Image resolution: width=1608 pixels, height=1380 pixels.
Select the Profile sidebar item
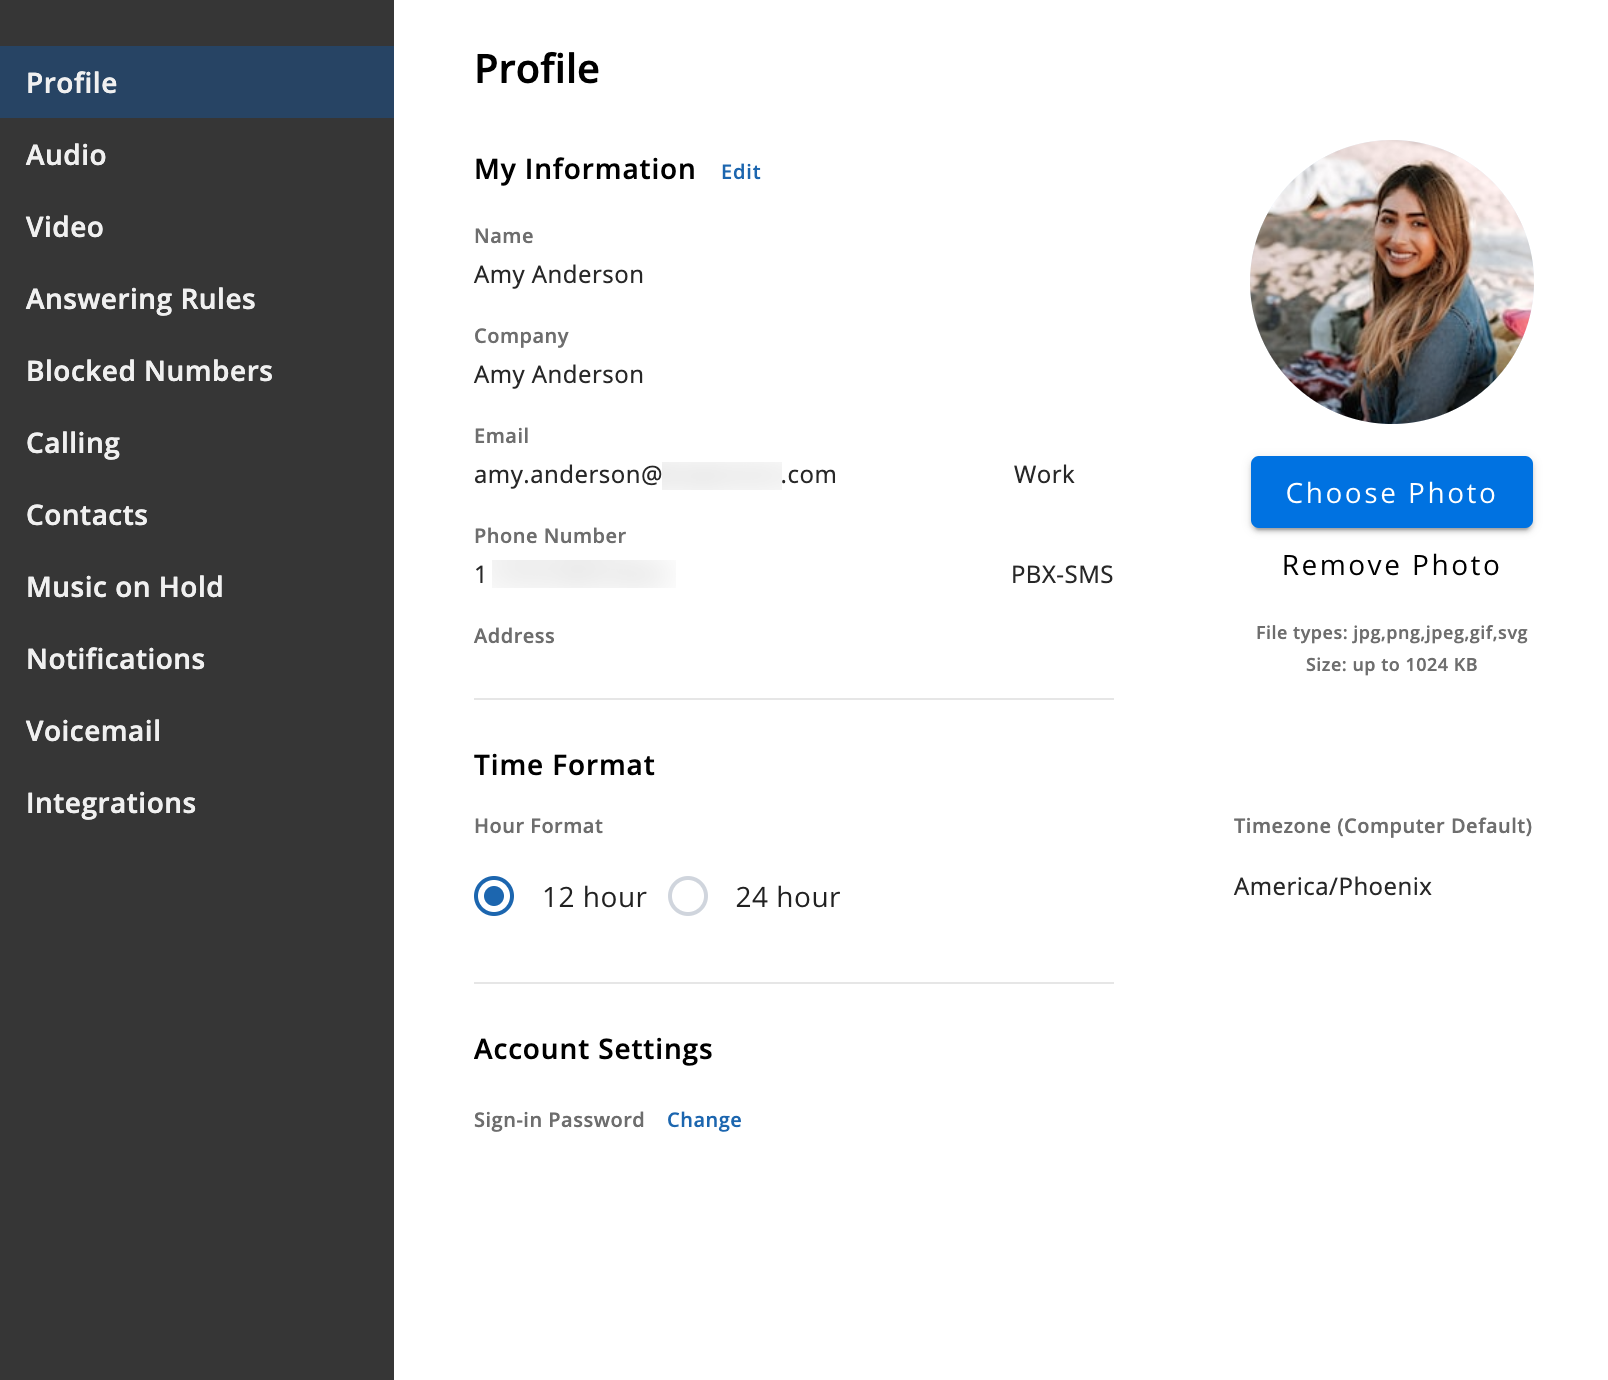pos(197,82)
